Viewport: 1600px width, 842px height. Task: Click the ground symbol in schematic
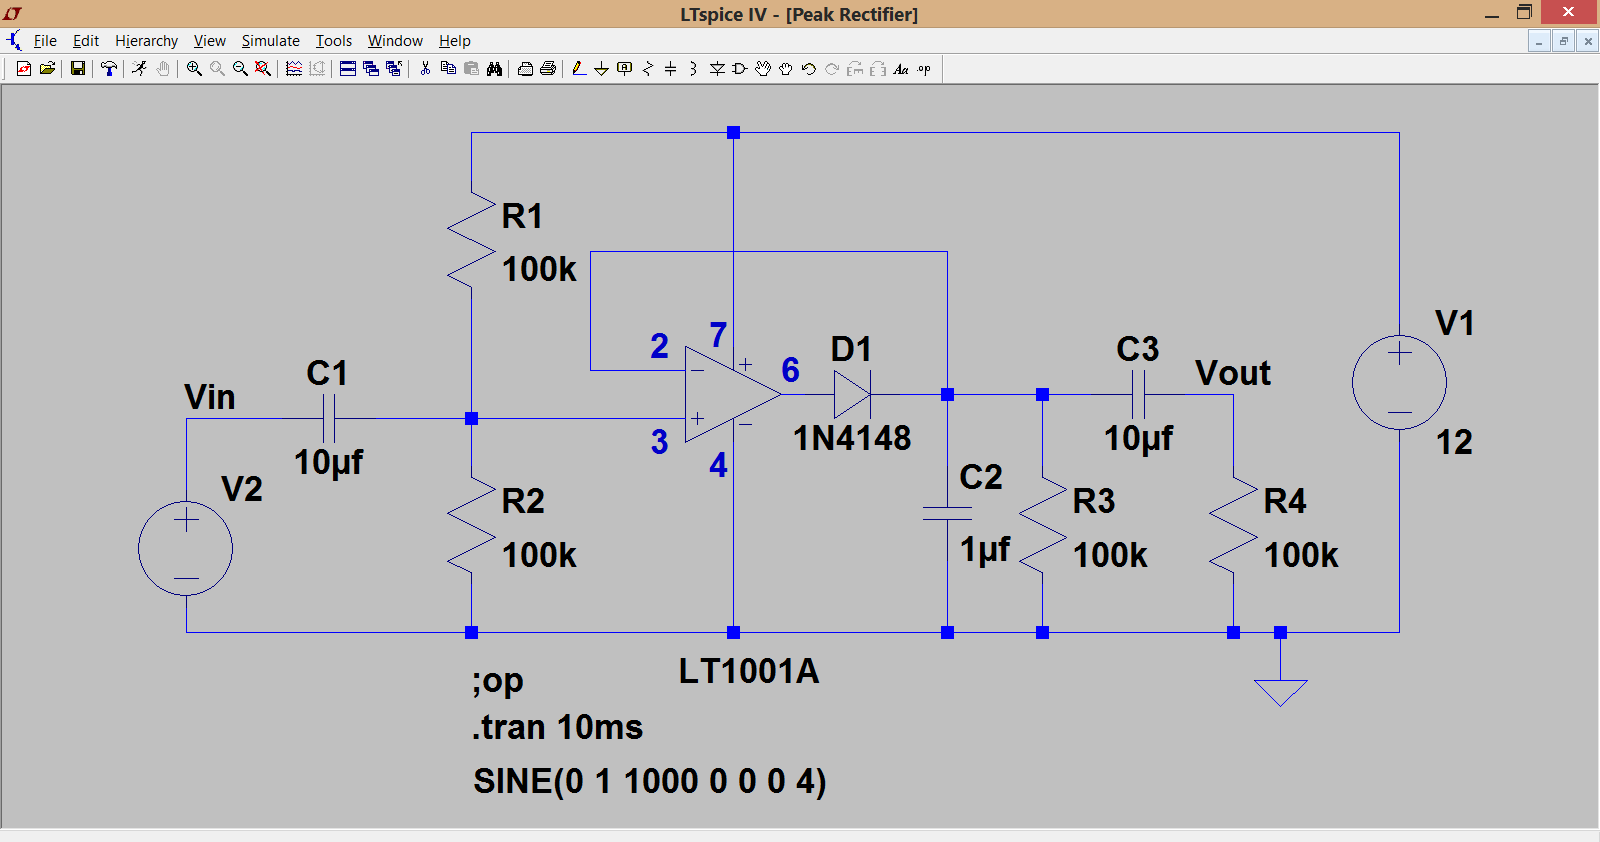[x=1281, y=692]
